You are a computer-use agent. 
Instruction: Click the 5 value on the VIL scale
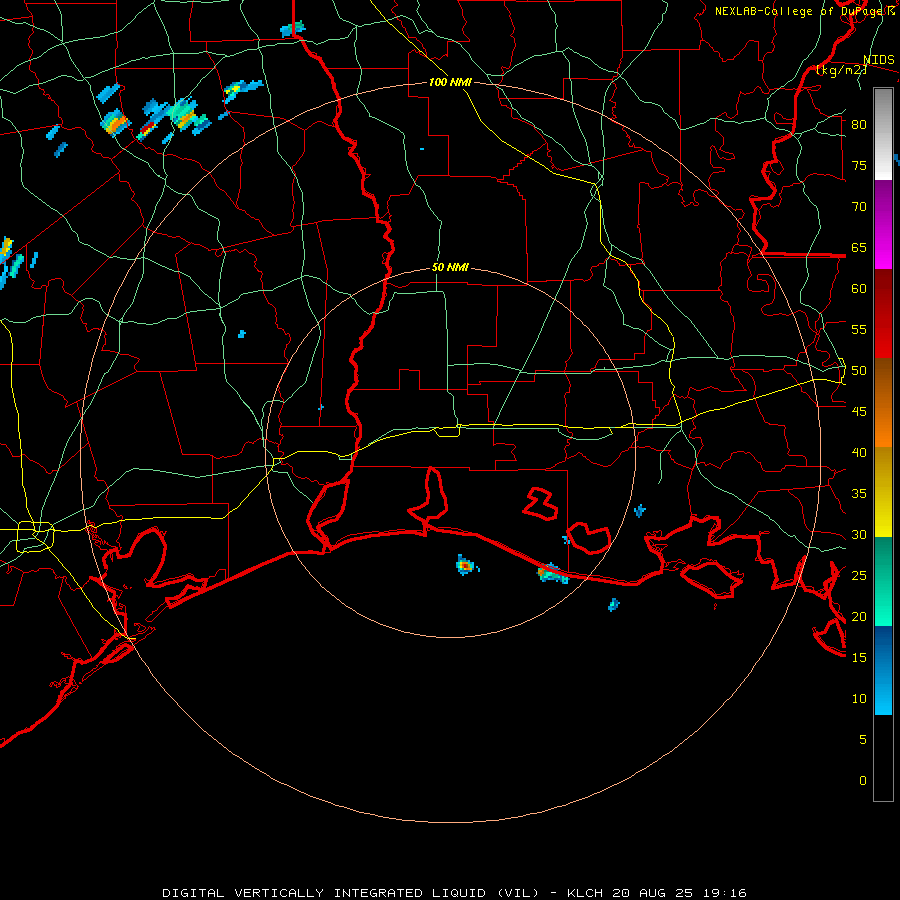[862, 740]
